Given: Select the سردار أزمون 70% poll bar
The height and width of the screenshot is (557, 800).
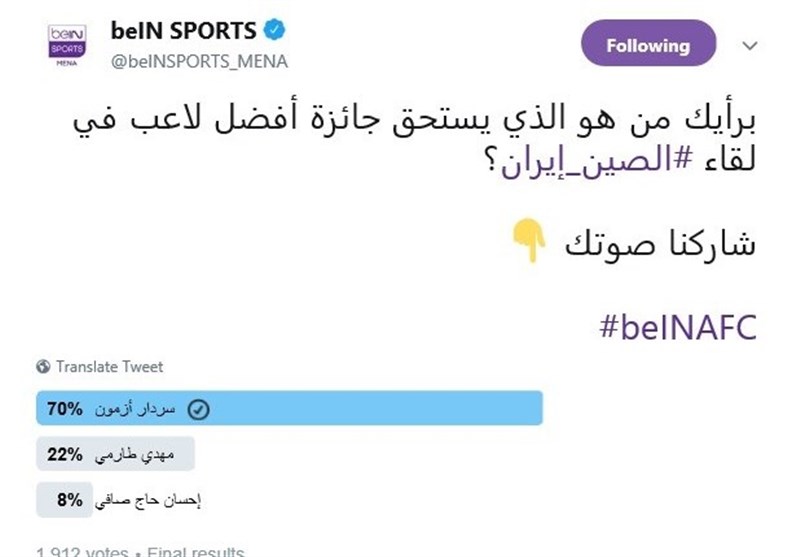Looking at the screenshot, I should pyautogui.click(x=289, y=409).
